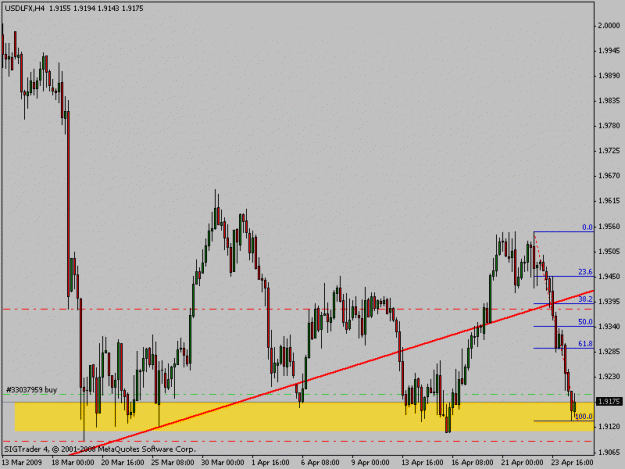Click price scale value 1.9560

point(609,226)
